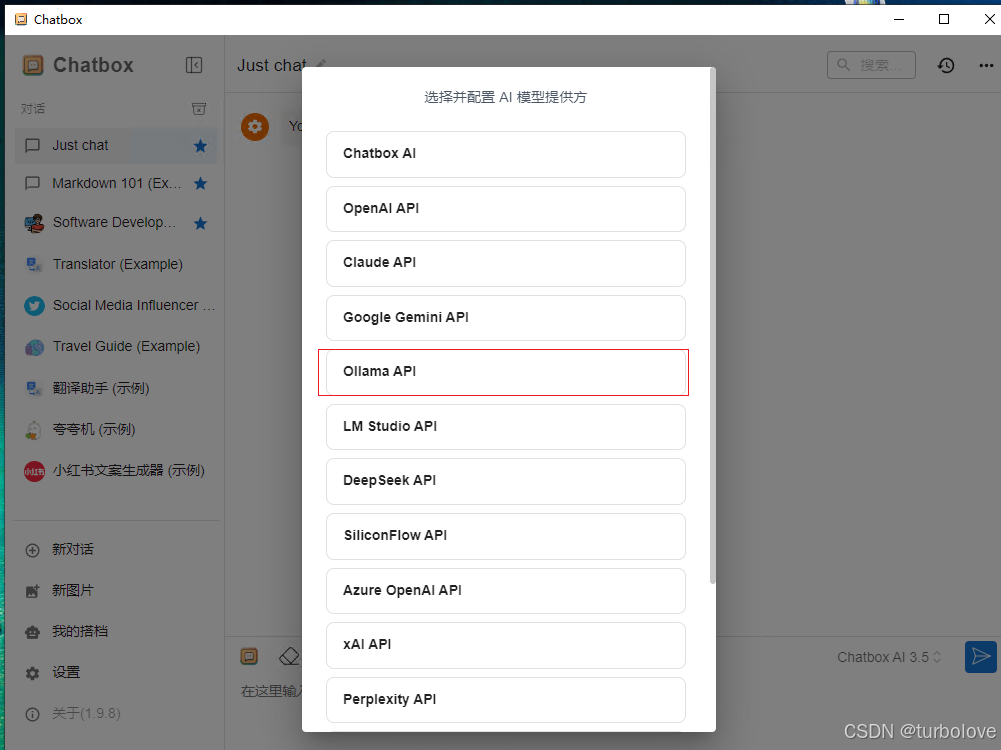
Task: Toggle star on Software Developer conversation
Action: click(200, 223)
